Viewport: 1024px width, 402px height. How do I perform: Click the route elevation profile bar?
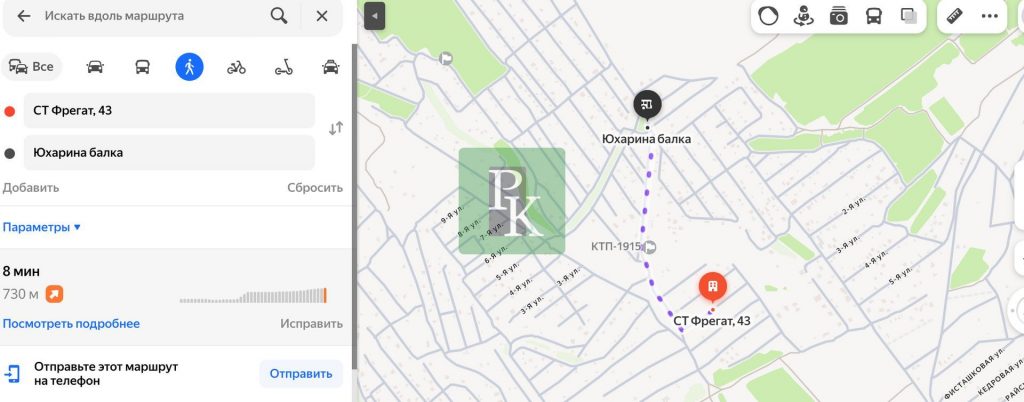[x=253, y=296]
